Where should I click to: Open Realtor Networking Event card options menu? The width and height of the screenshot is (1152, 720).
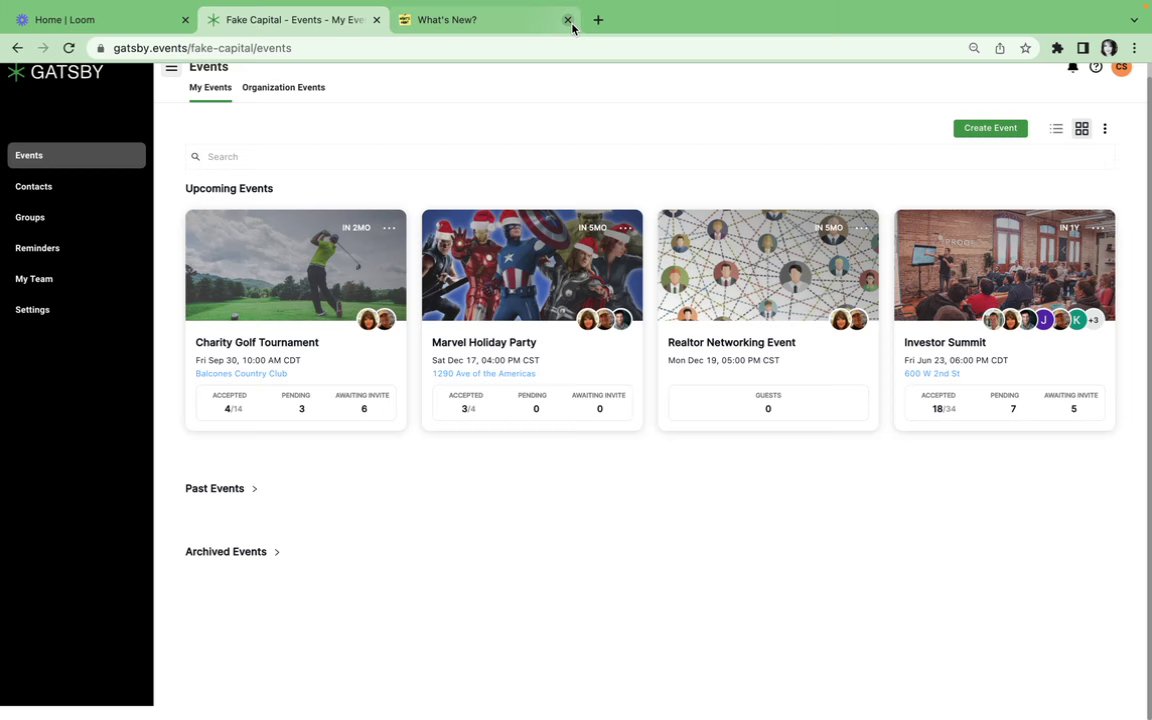861,228
